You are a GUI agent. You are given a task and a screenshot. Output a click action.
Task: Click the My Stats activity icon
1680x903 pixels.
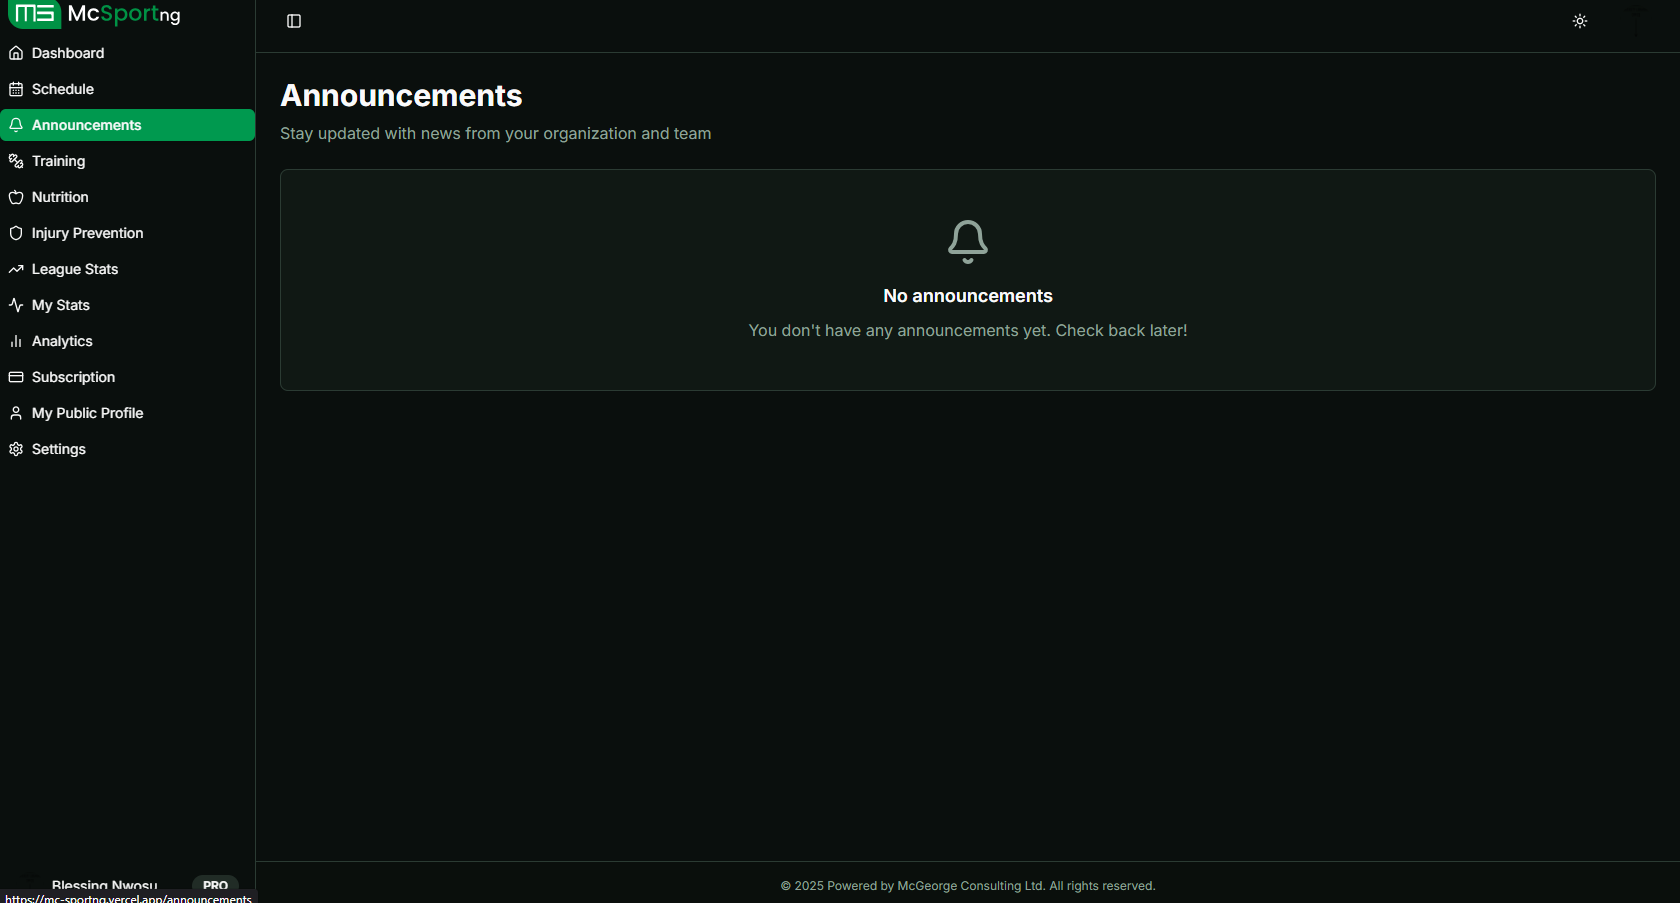click(16, 305)
